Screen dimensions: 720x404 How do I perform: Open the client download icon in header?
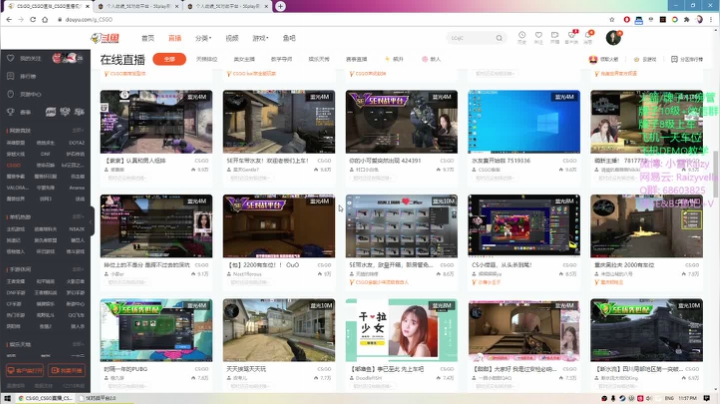pos(572,37)
